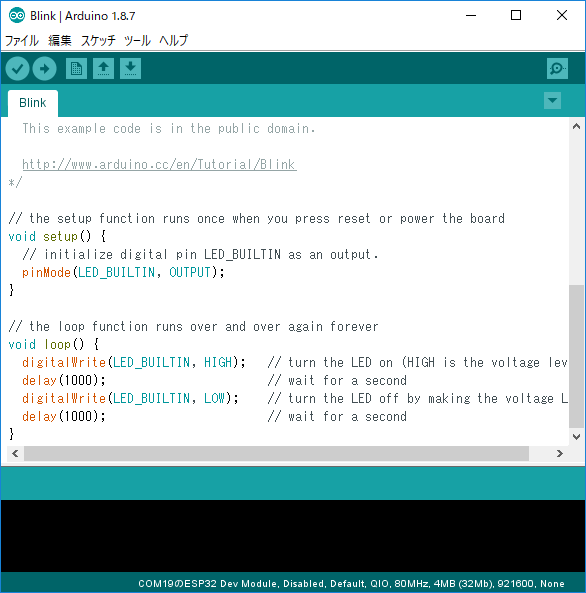Open the スケッチ menu

pos(98,40)
